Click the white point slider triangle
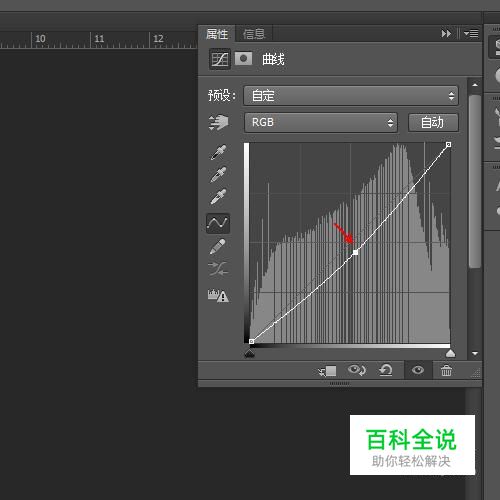The height and width of the screenshot is (500, 500). (450, 353)
